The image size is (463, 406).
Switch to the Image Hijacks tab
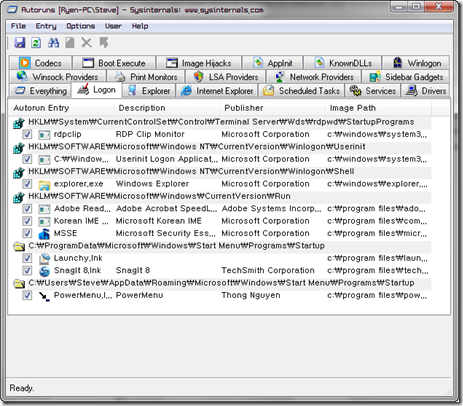pos(199,63)
